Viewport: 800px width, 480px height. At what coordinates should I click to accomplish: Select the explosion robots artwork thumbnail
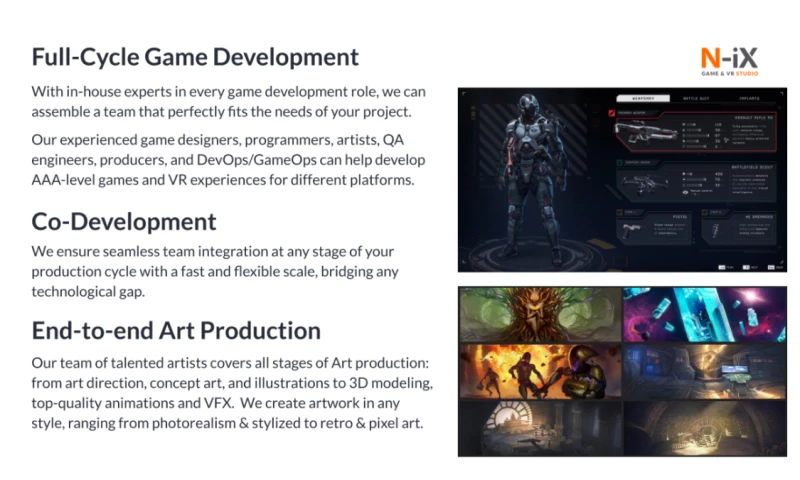[x=540, y=371]
